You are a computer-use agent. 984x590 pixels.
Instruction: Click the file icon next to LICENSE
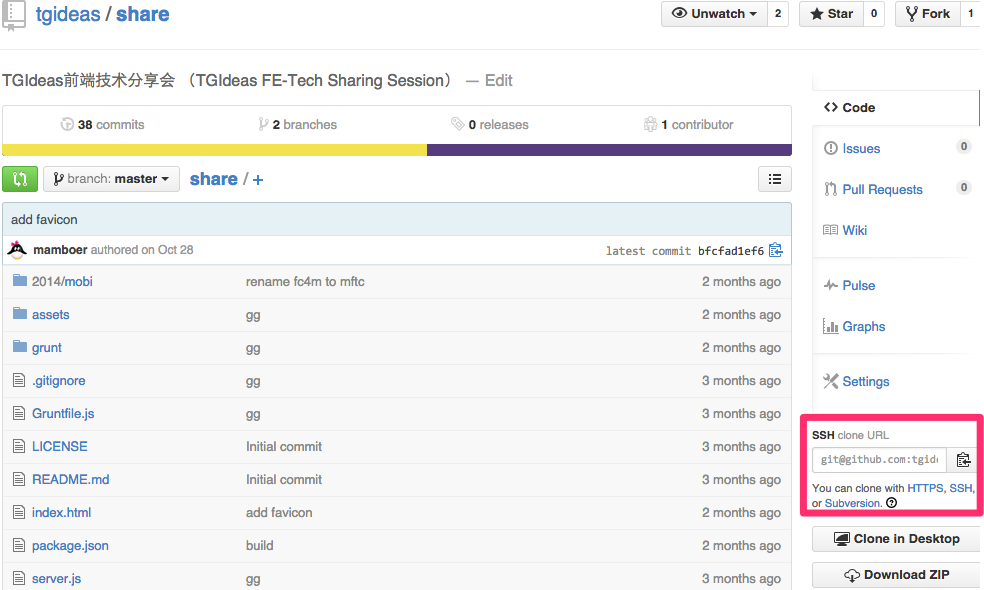(x=19, y=446)
